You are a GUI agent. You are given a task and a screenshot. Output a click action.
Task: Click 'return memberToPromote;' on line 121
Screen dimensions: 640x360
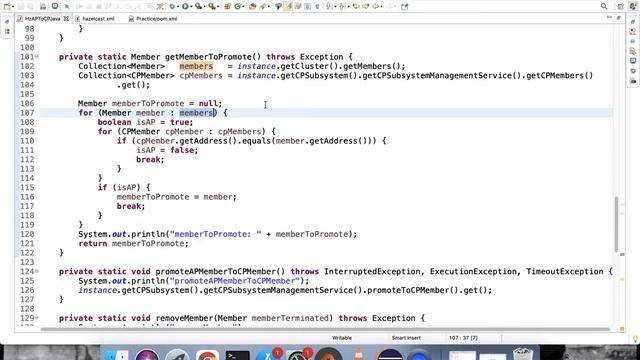[133, 244]
